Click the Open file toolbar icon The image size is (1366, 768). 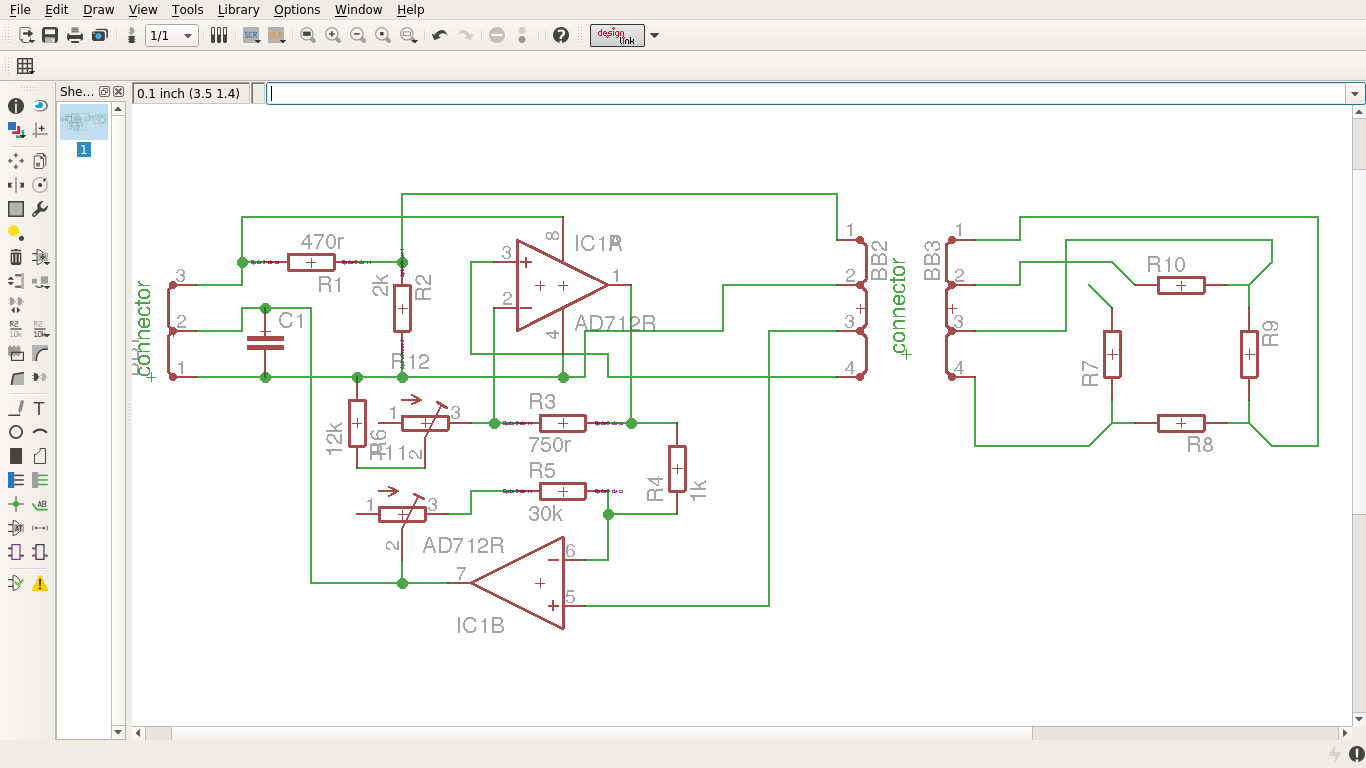(x=26, y=35)
